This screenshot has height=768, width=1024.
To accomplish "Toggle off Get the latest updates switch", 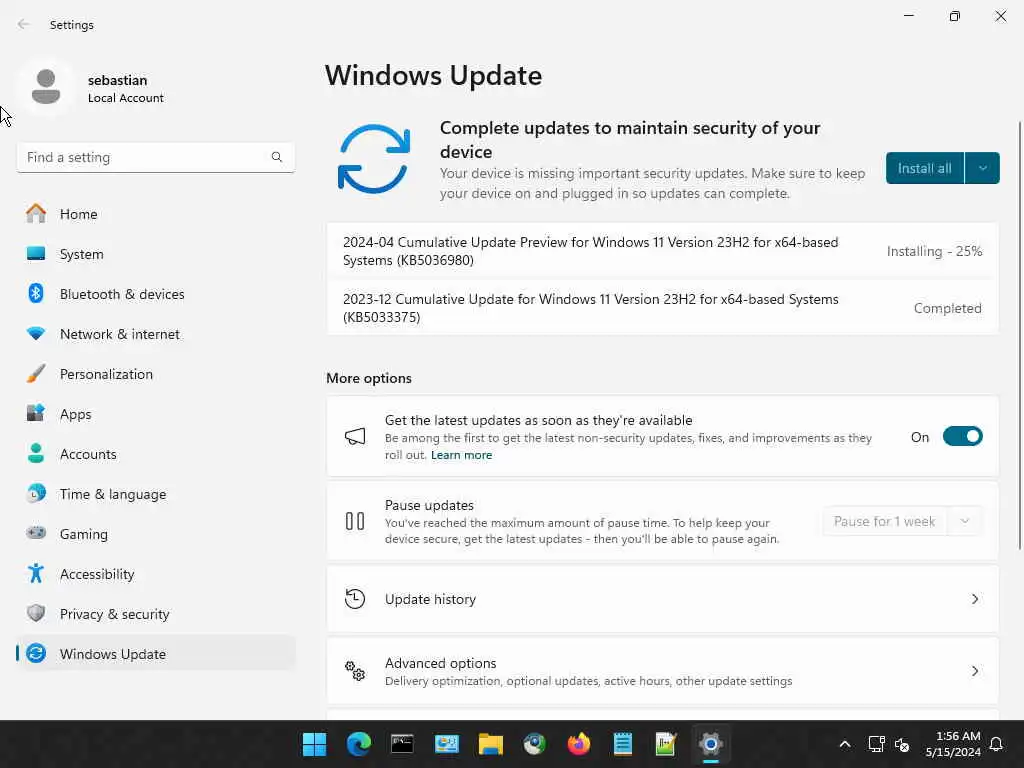I will (x=963, y=436).
